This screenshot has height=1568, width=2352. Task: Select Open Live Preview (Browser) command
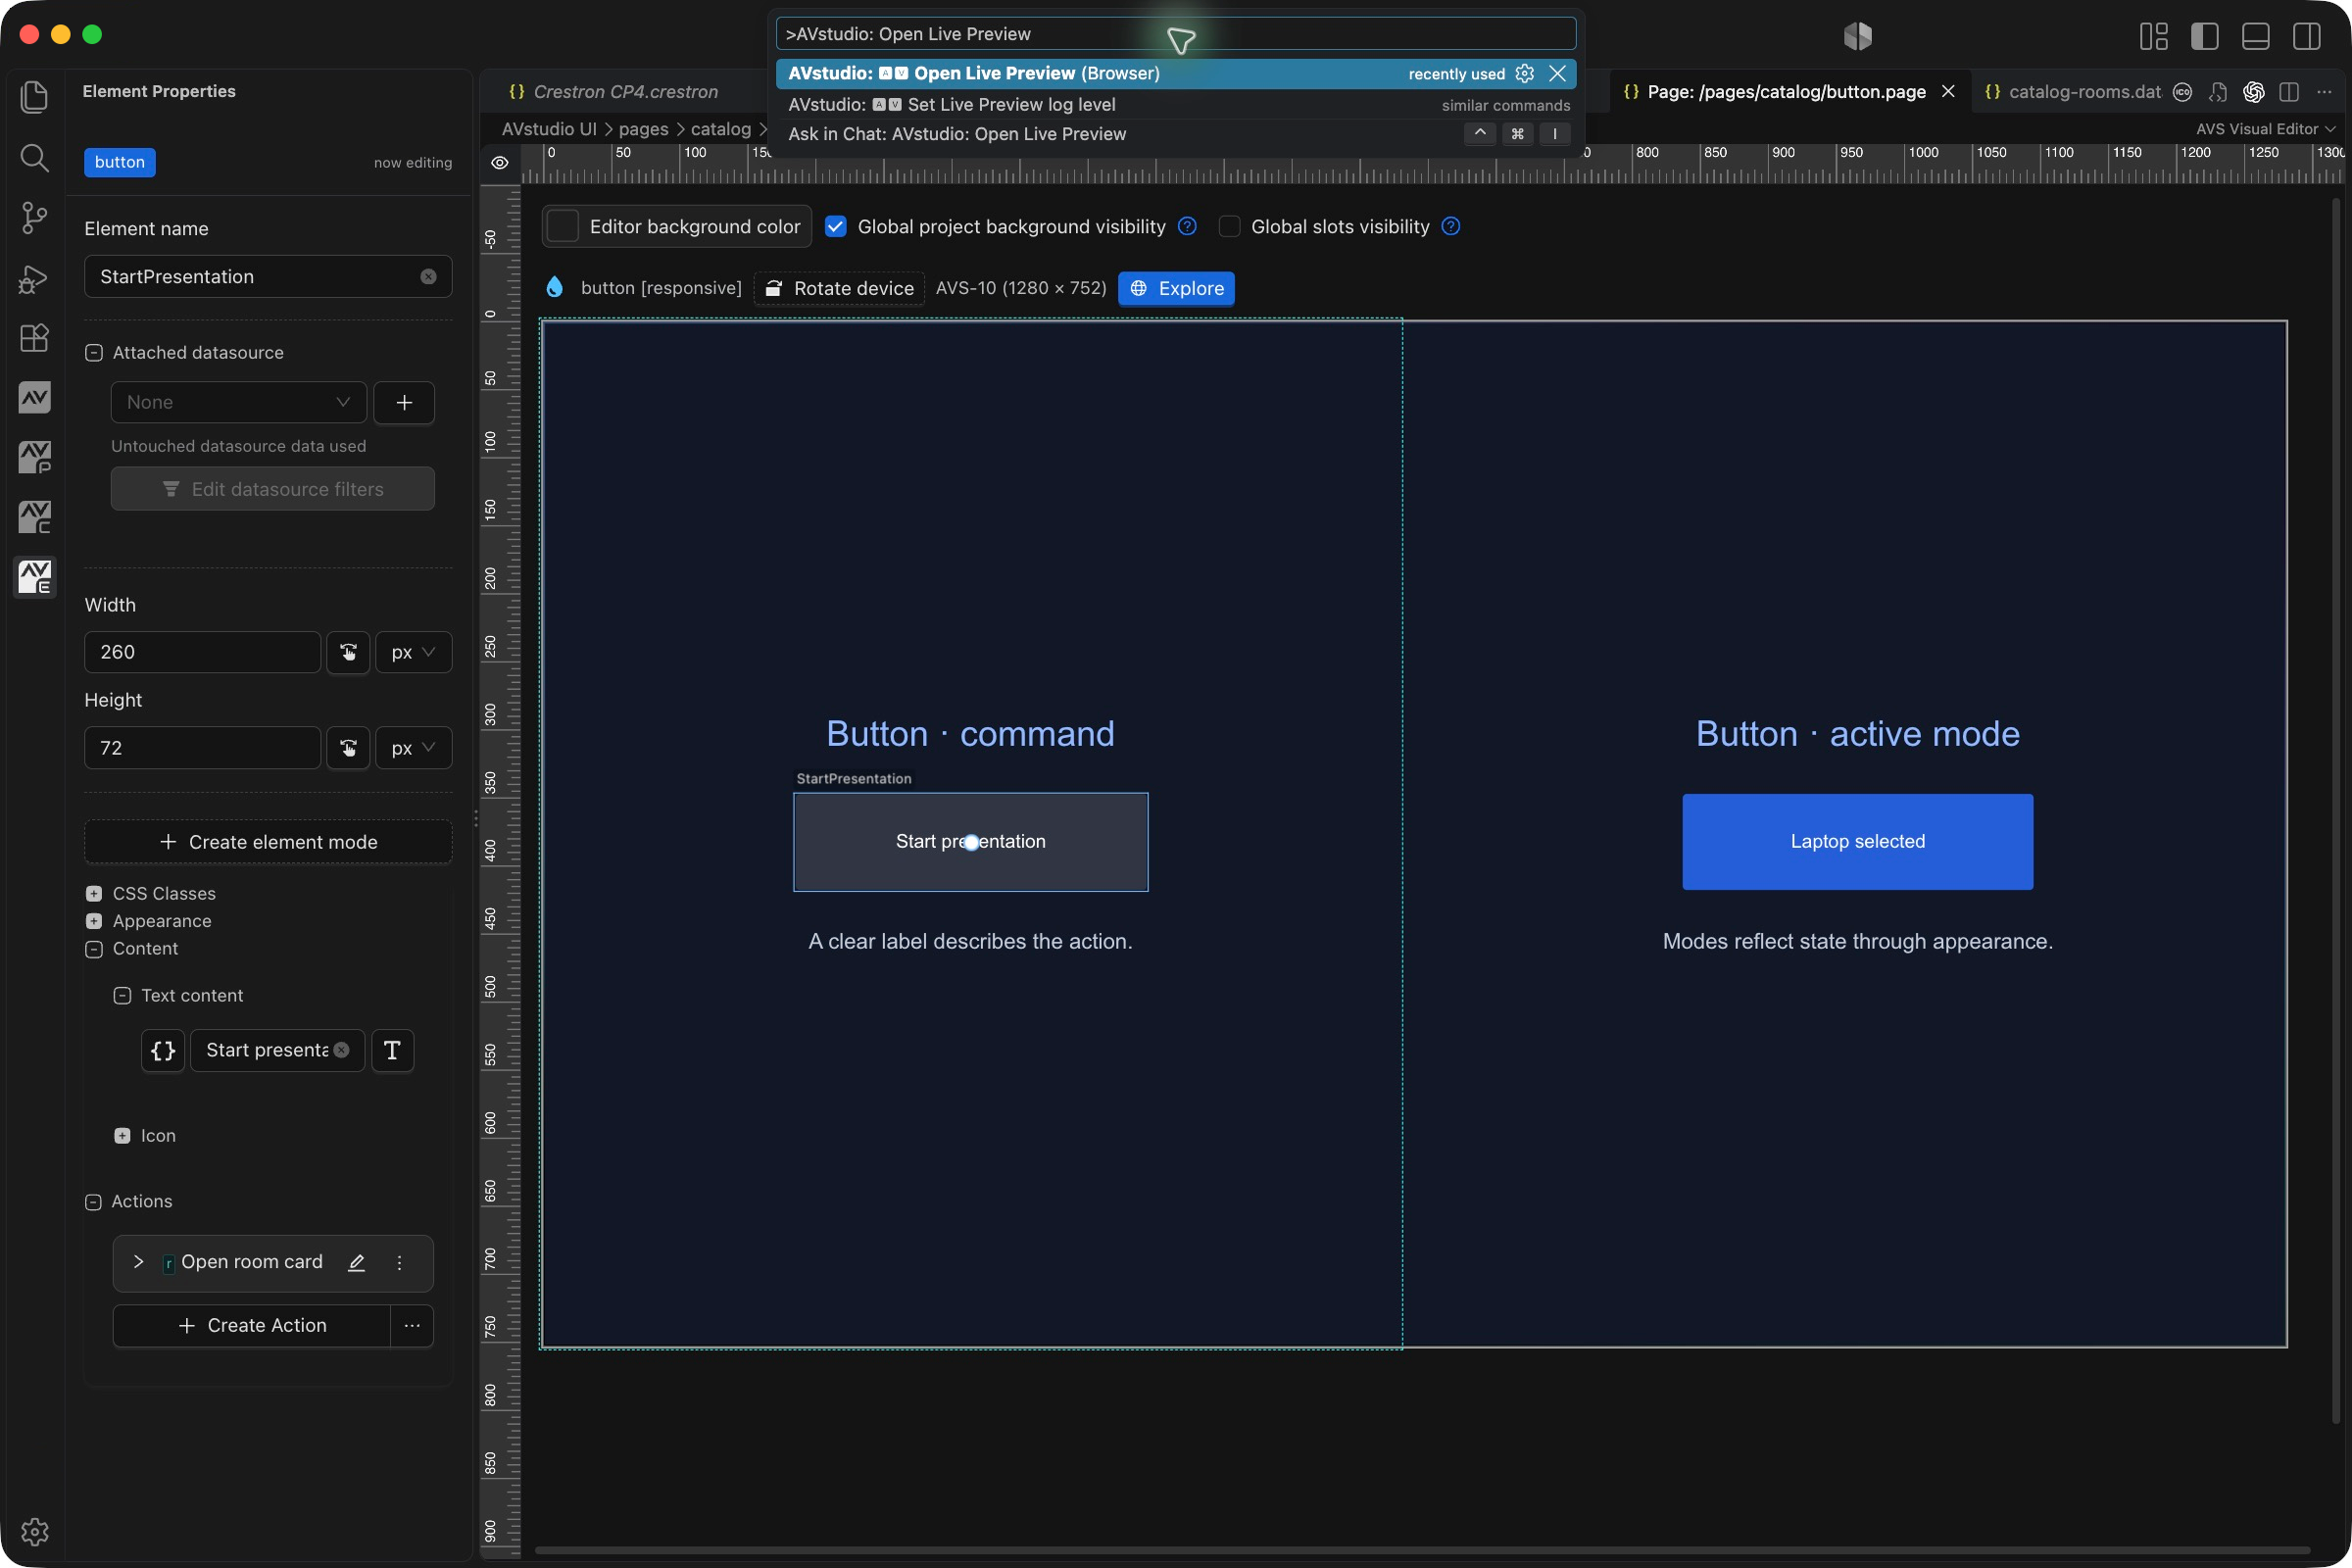(1176, 73)
